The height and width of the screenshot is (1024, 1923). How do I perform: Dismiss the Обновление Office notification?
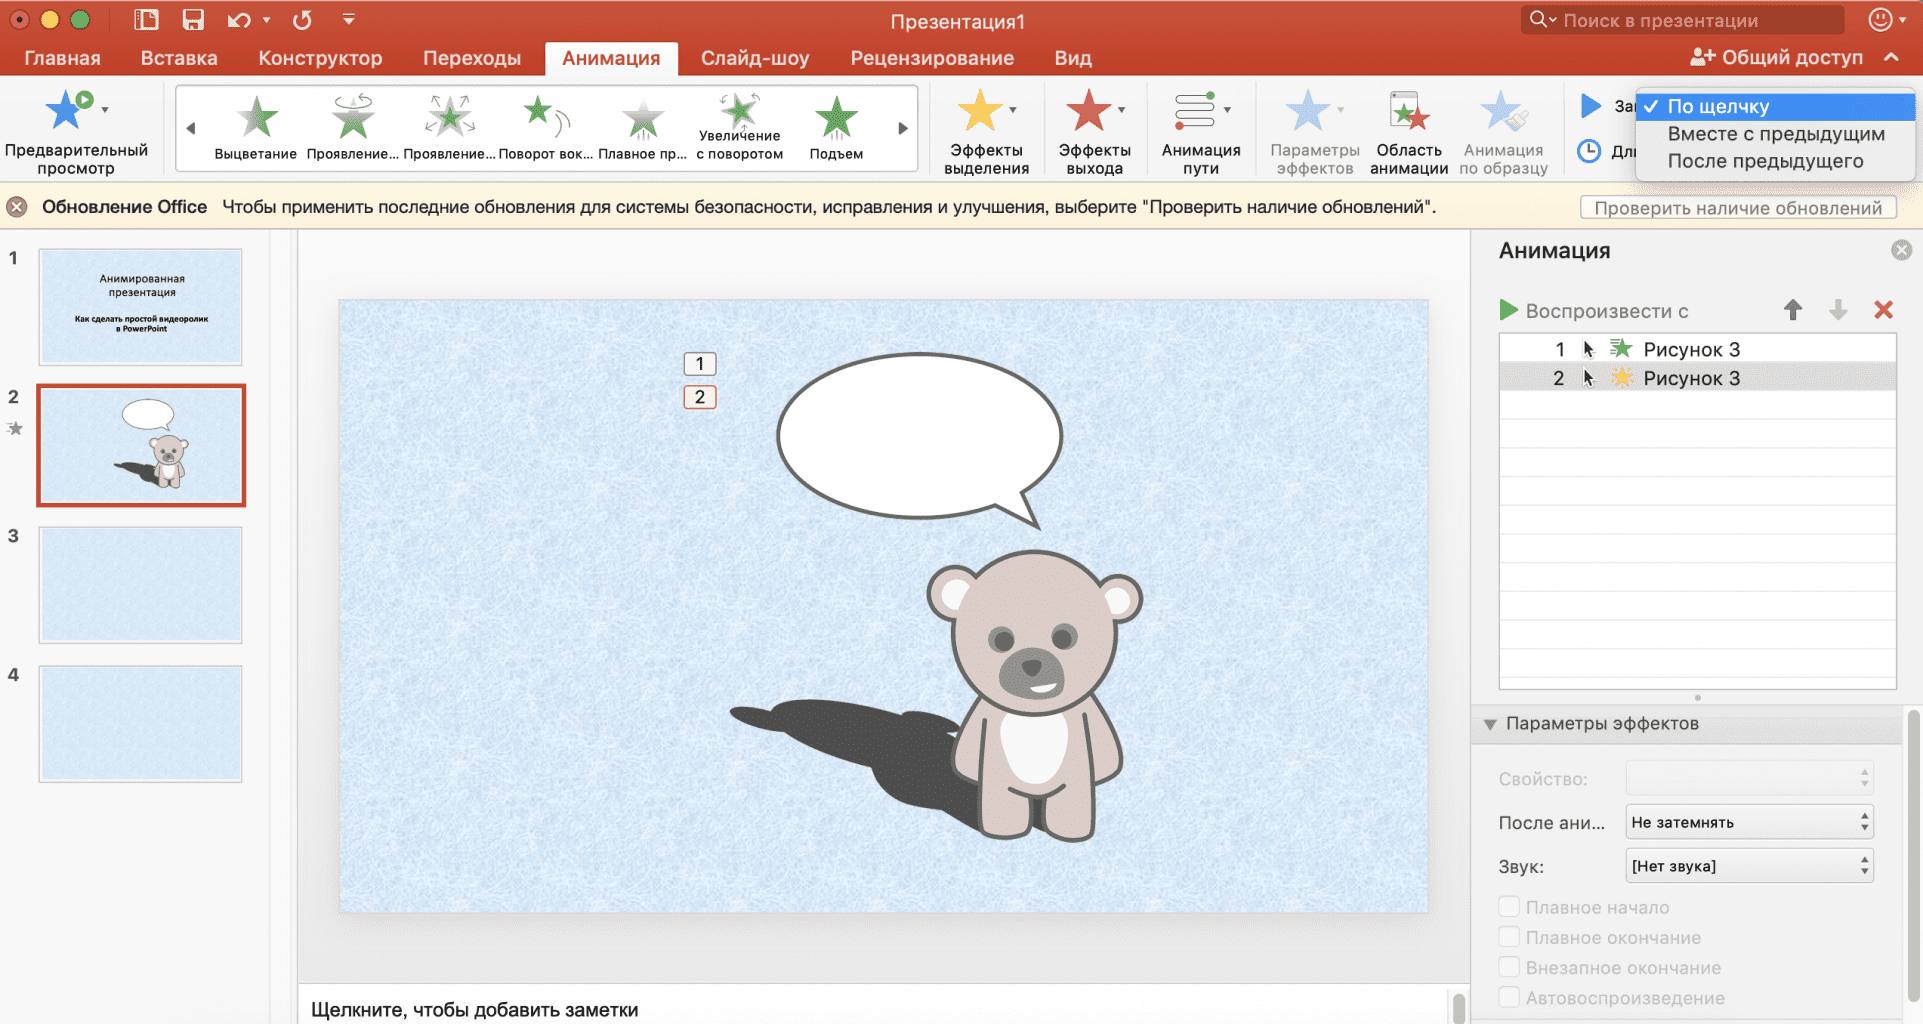[17, 207]
